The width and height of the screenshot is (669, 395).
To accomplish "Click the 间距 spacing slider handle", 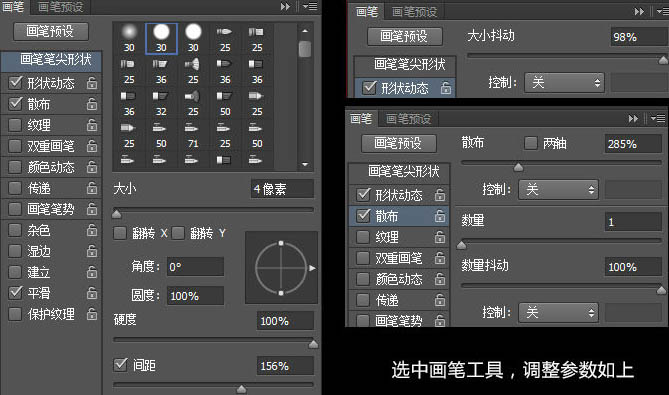I will click(x=241, y=388).
